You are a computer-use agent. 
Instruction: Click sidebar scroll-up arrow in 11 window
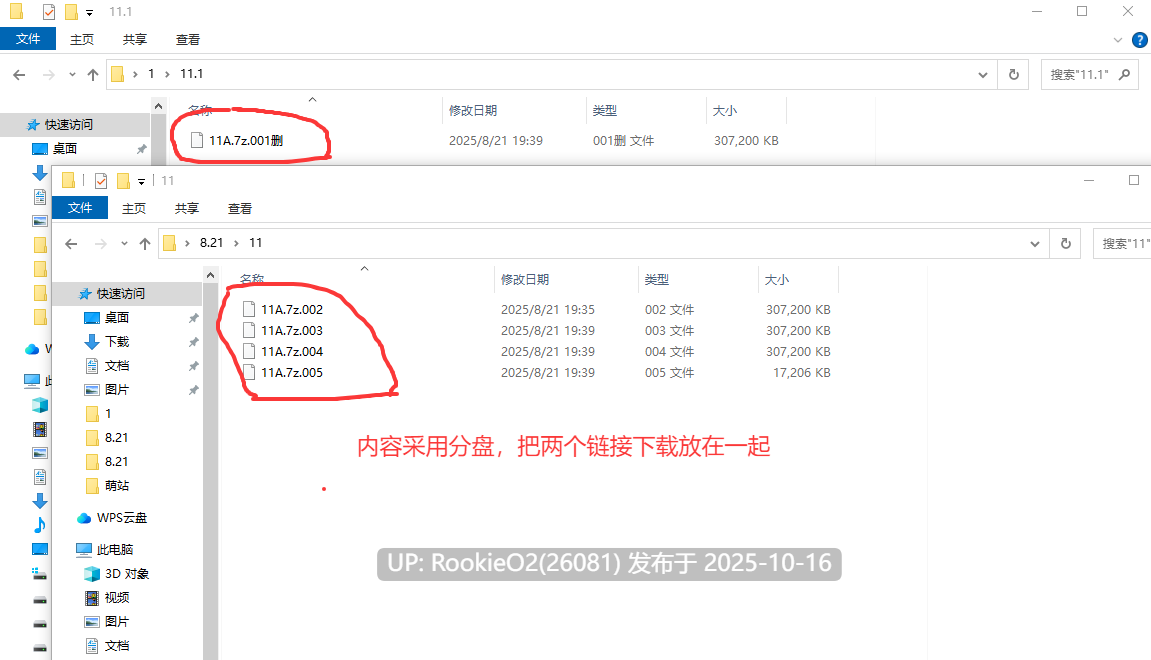[211, 275]
